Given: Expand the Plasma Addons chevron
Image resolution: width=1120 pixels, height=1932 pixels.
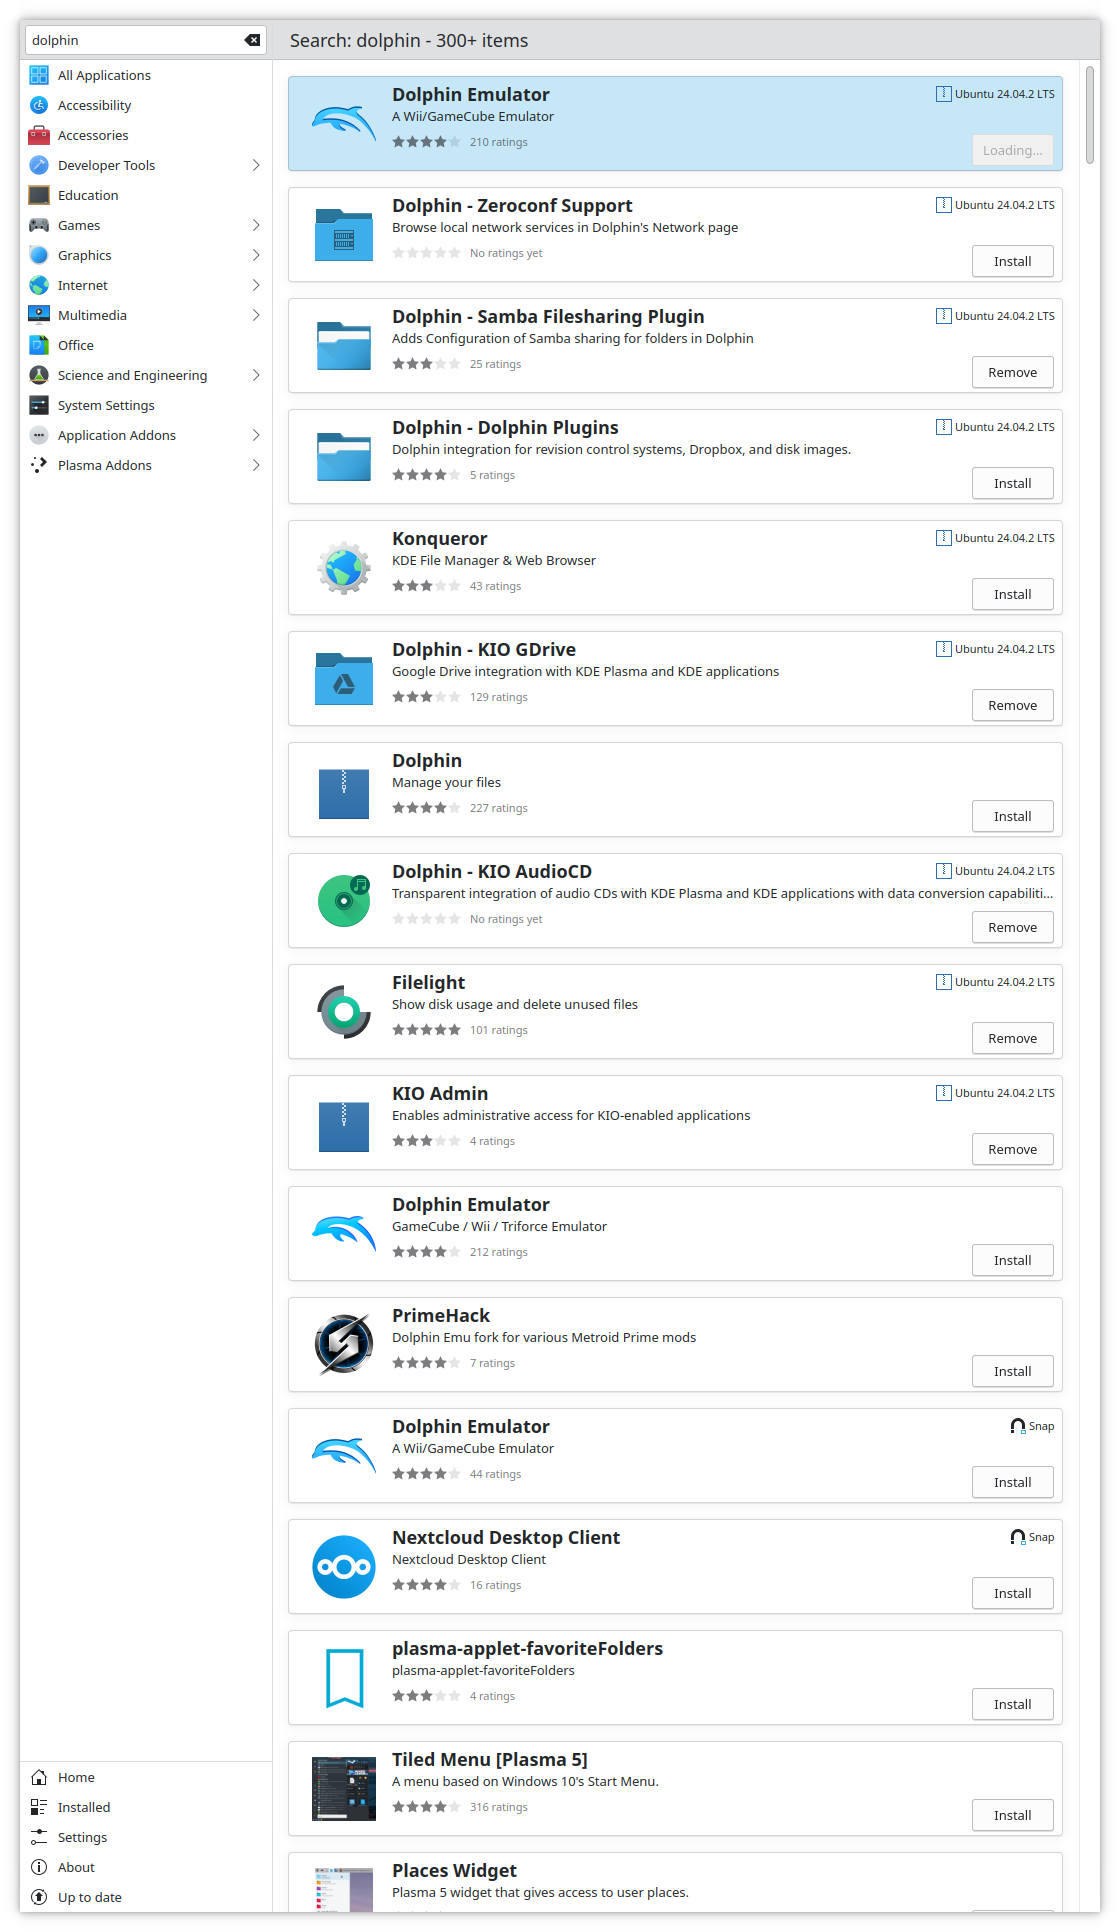Looking at the screenshot, I should (256, 465).
